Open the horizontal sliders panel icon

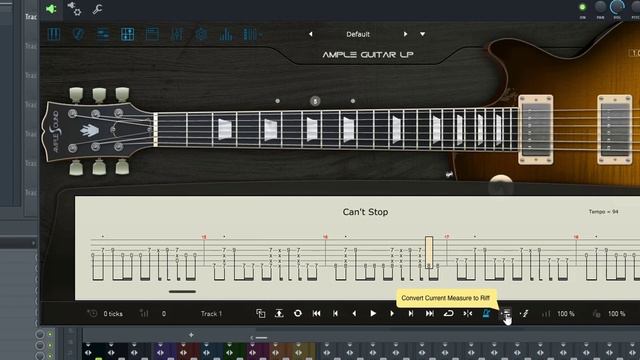pyautogui.click(x=103, y=34)
